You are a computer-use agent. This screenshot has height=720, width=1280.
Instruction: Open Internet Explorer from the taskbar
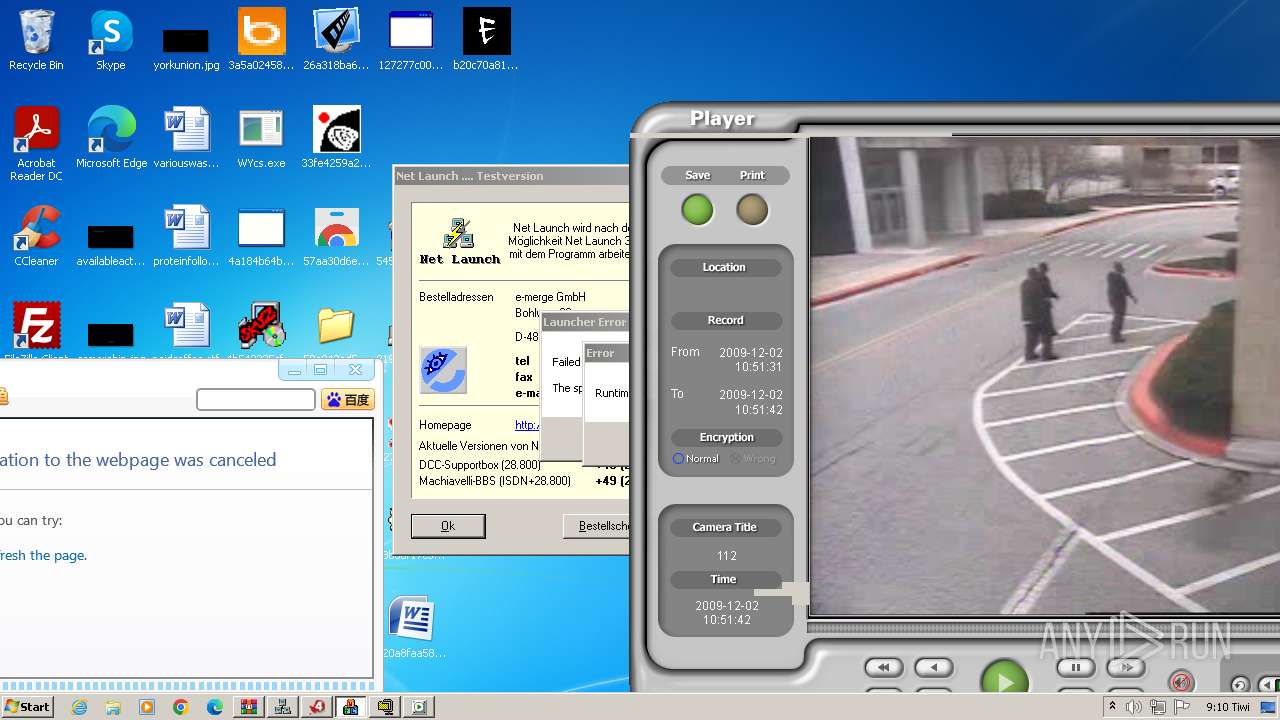[x=79, y=707]
